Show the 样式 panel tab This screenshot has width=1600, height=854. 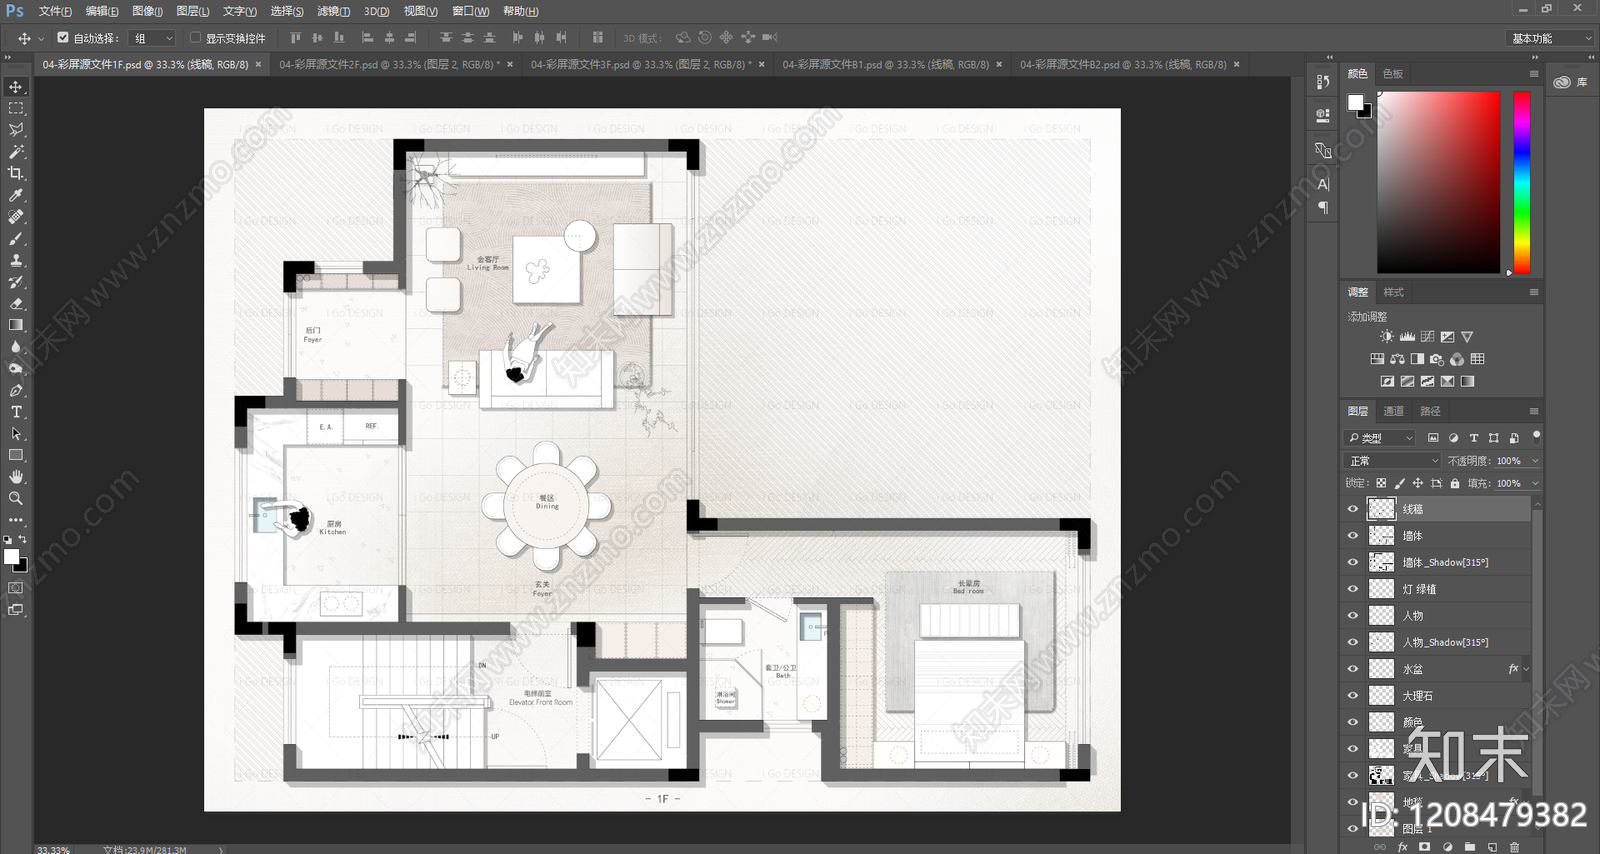pyautogui.click(x=1394, y=292)
